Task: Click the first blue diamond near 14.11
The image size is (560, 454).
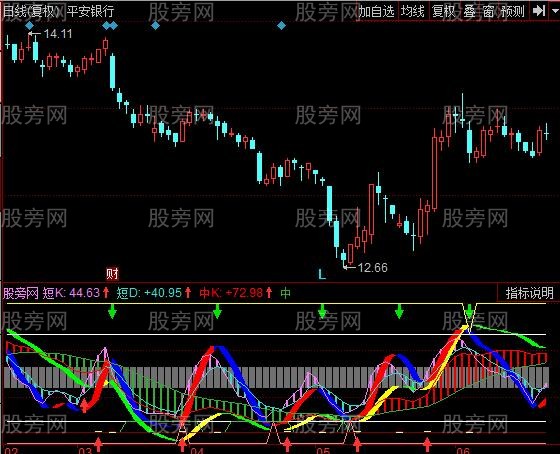Action: (x=29, y=26)
